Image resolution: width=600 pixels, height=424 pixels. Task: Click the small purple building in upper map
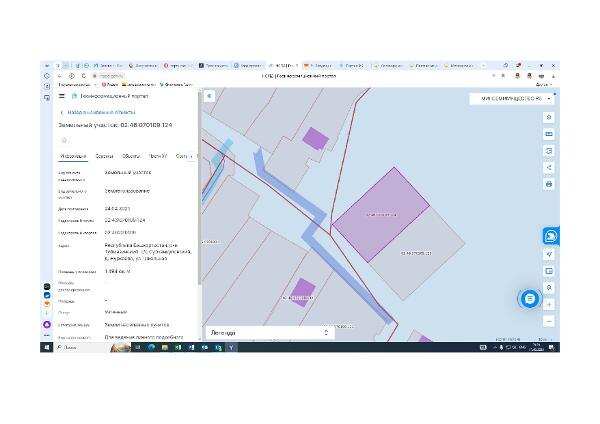click(315, 139)
